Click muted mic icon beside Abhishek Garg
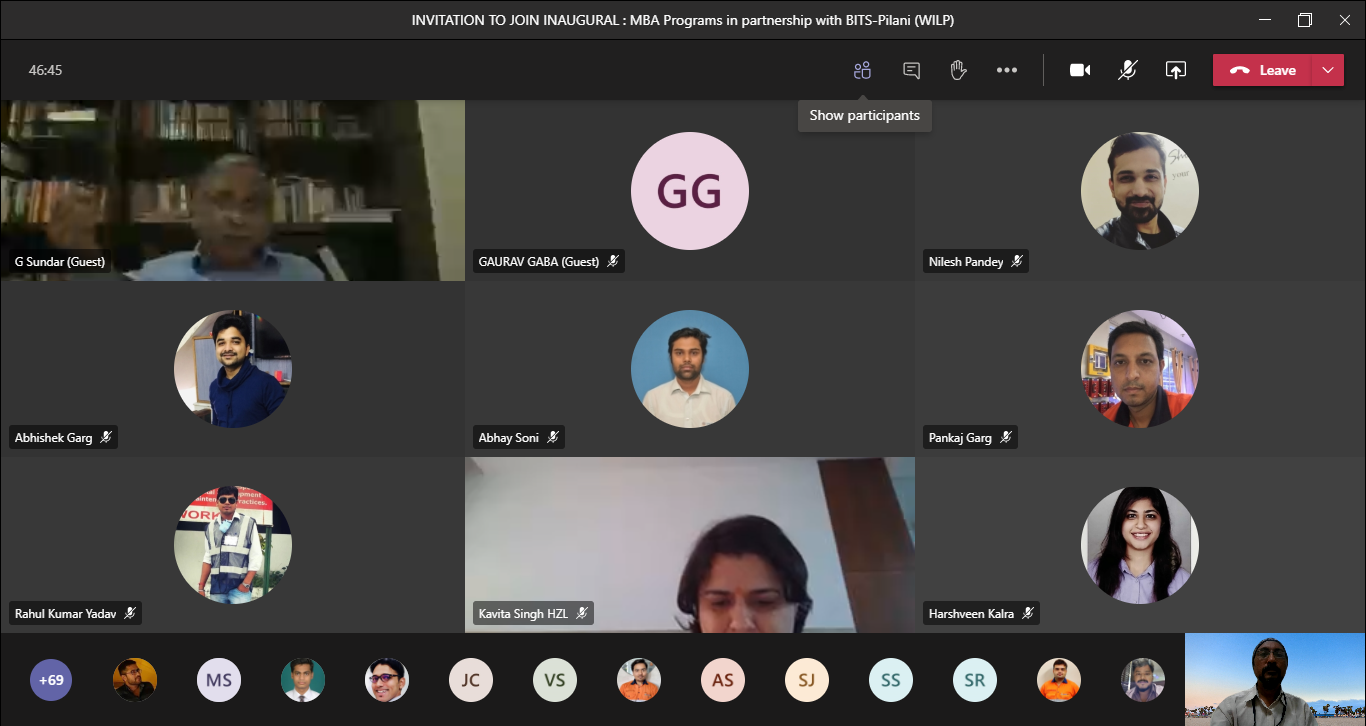Viewport: 1366px width, 726px height. point(106,438)
